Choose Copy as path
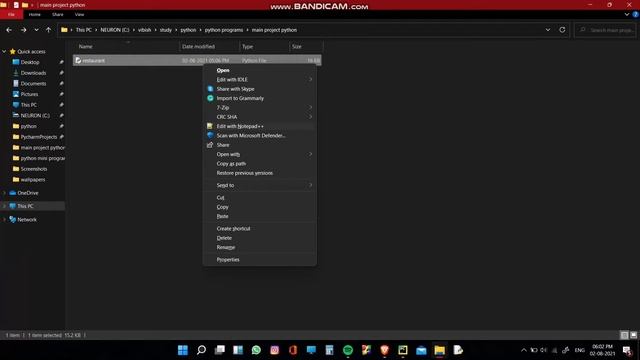The height and width of the screenshot is (360, 640). pyautogui.click(x=260, y=164)
